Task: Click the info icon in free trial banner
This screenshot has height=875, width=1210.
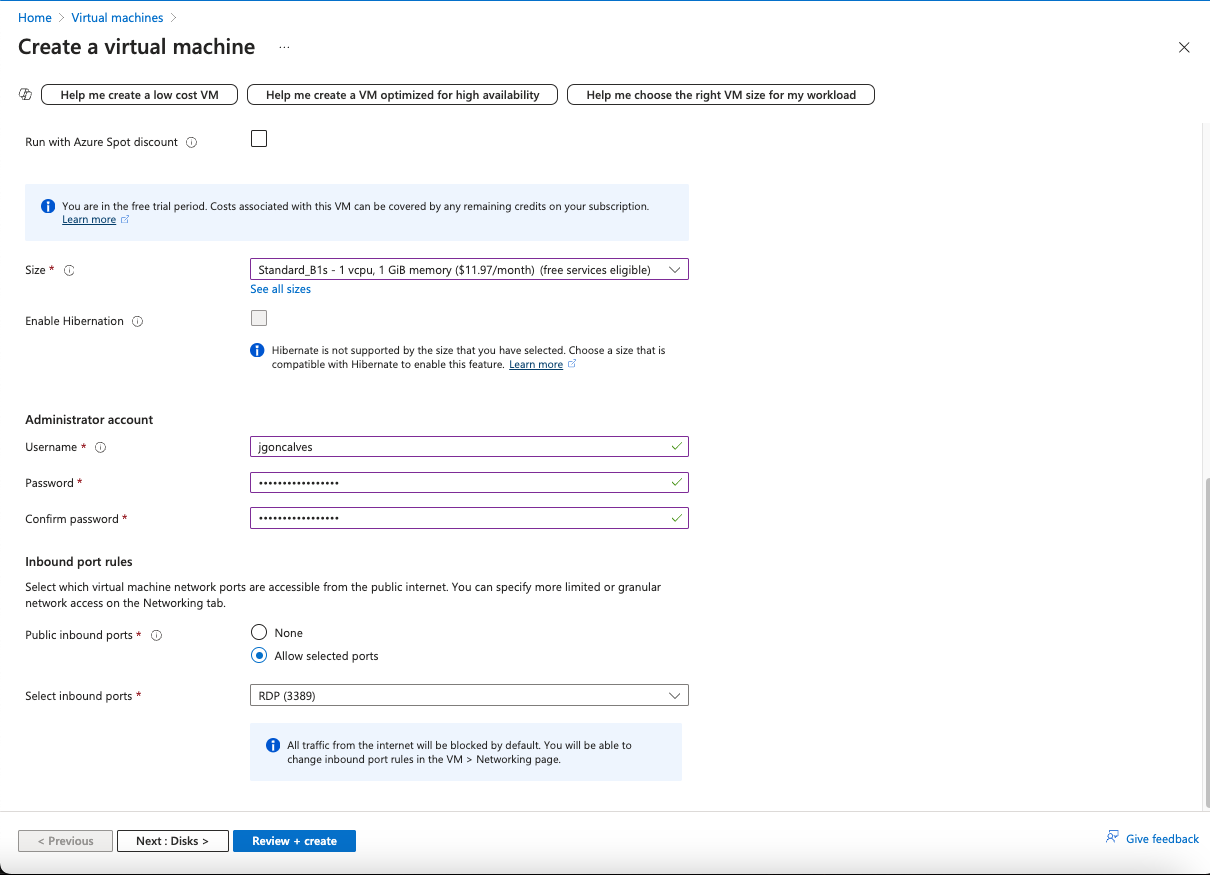Action: tap(47, 206)
